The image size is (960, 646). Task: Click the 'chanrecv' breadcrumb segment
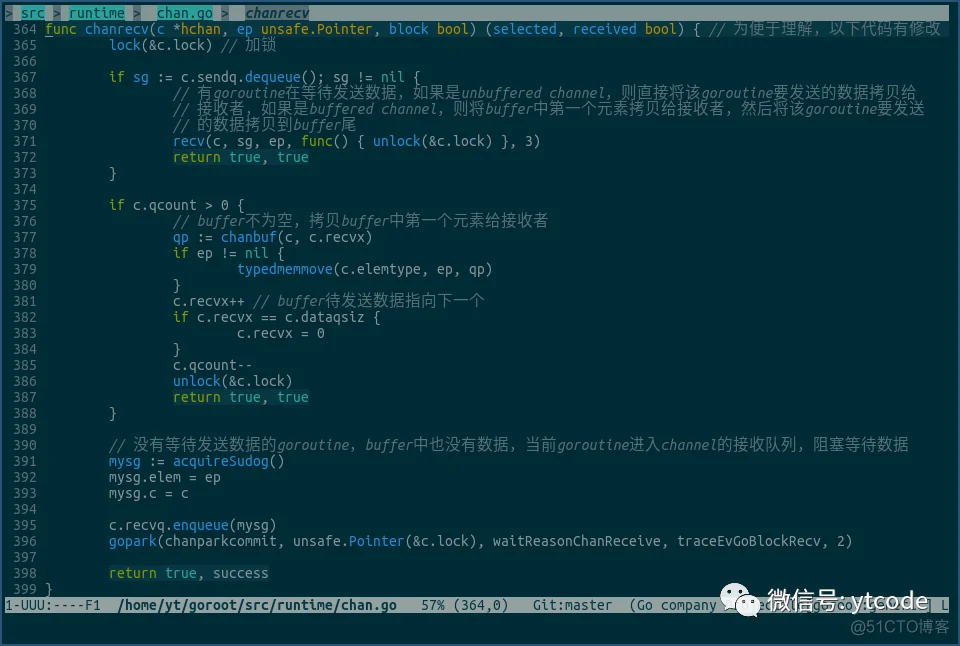pyautogui.click(x=277, y=13)
